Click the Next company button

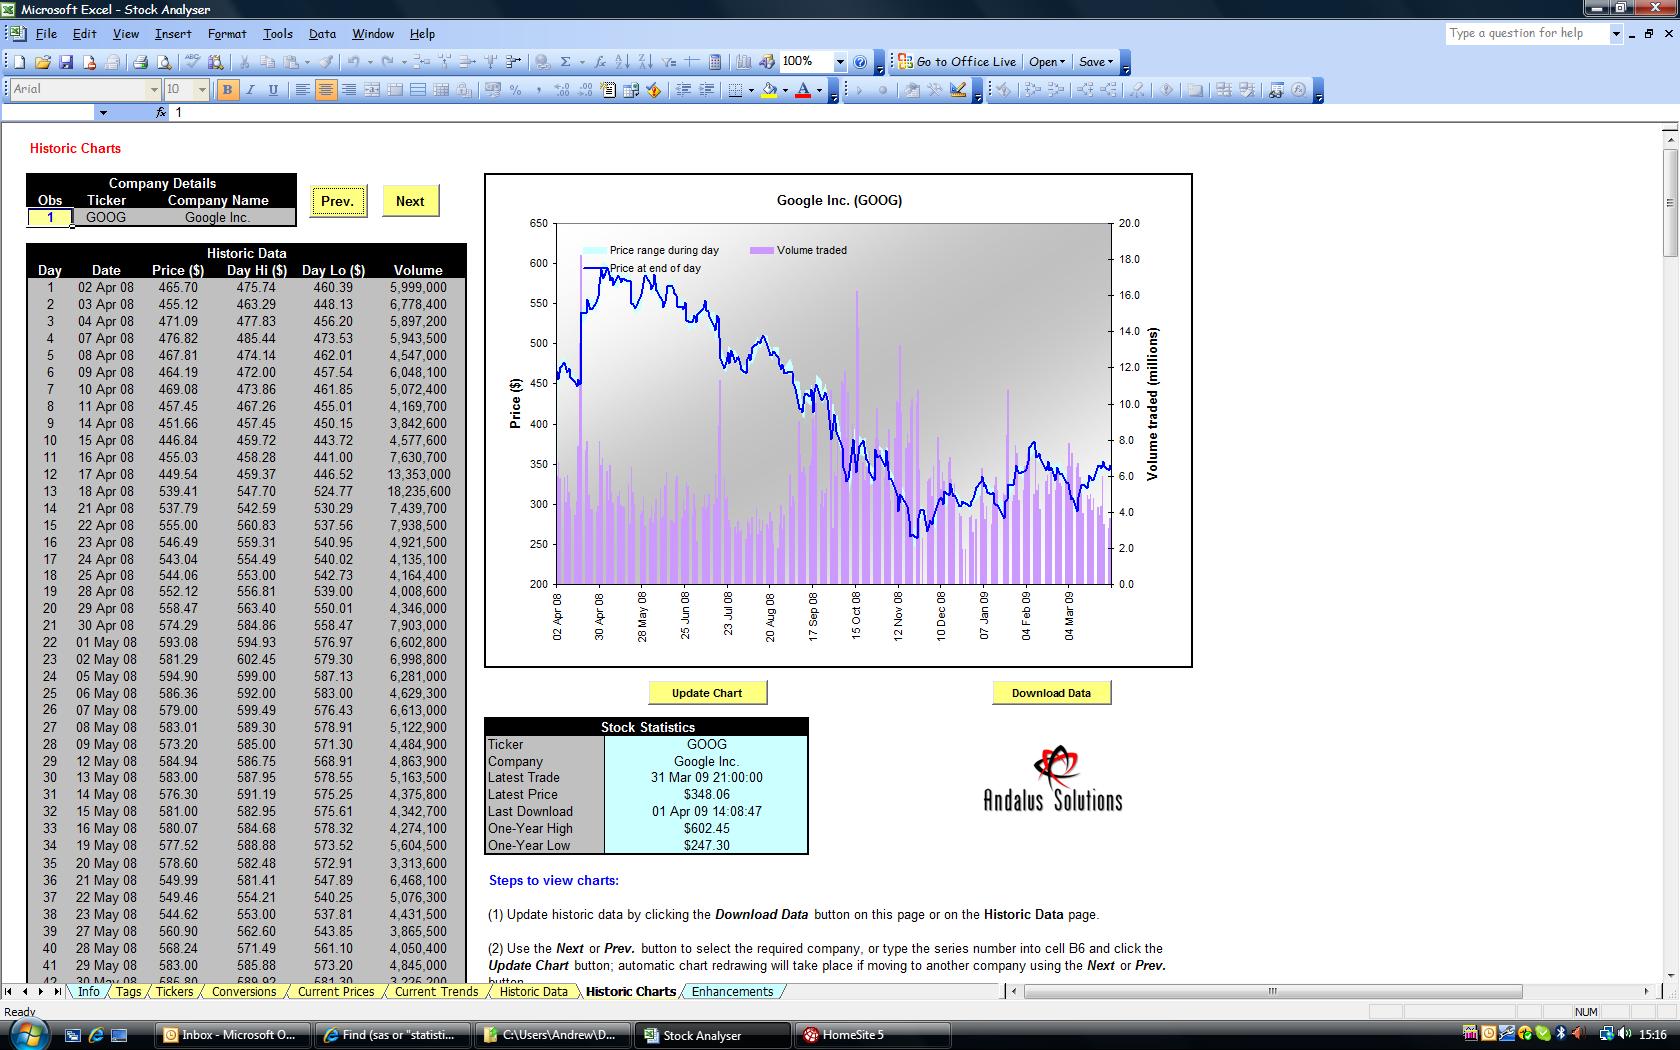[410, 201]
